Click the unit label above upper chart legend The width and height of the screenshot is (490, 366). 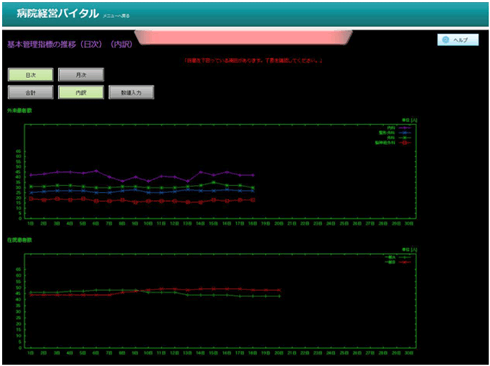(x=410, y=120)
